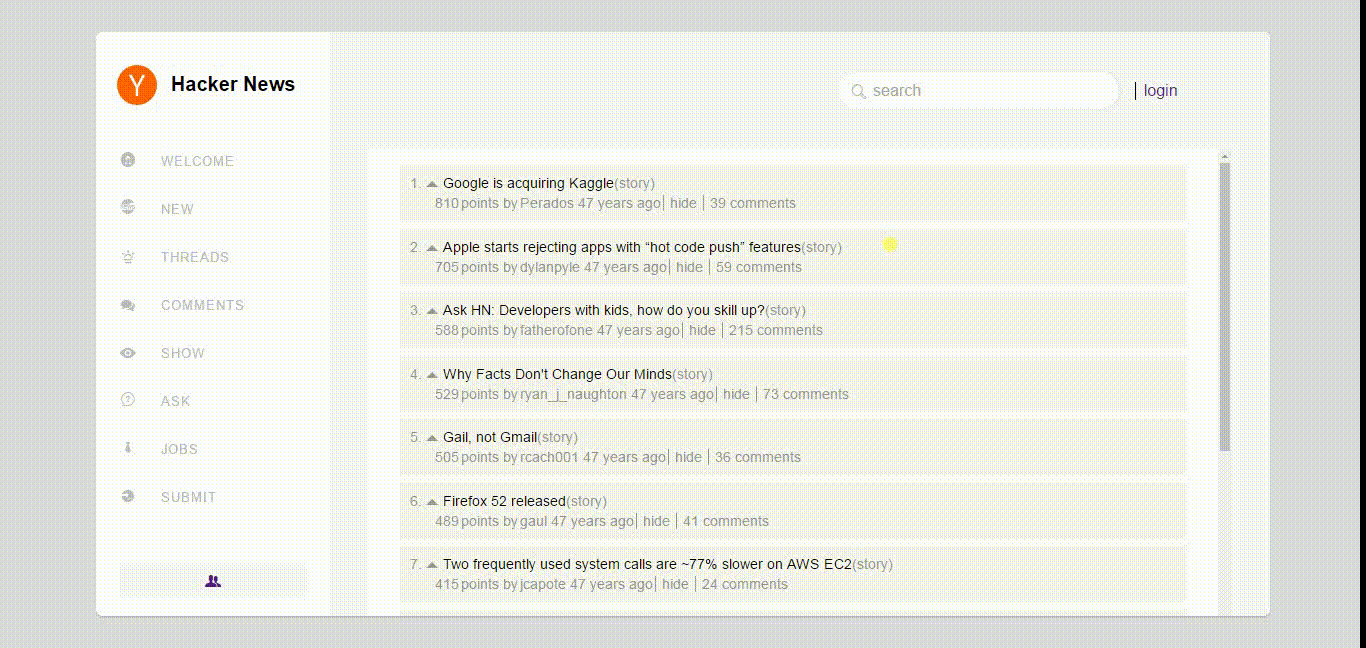Open the Gail, not Gmail story
This screenshot has height=648, width=1366.
[490, 437]
